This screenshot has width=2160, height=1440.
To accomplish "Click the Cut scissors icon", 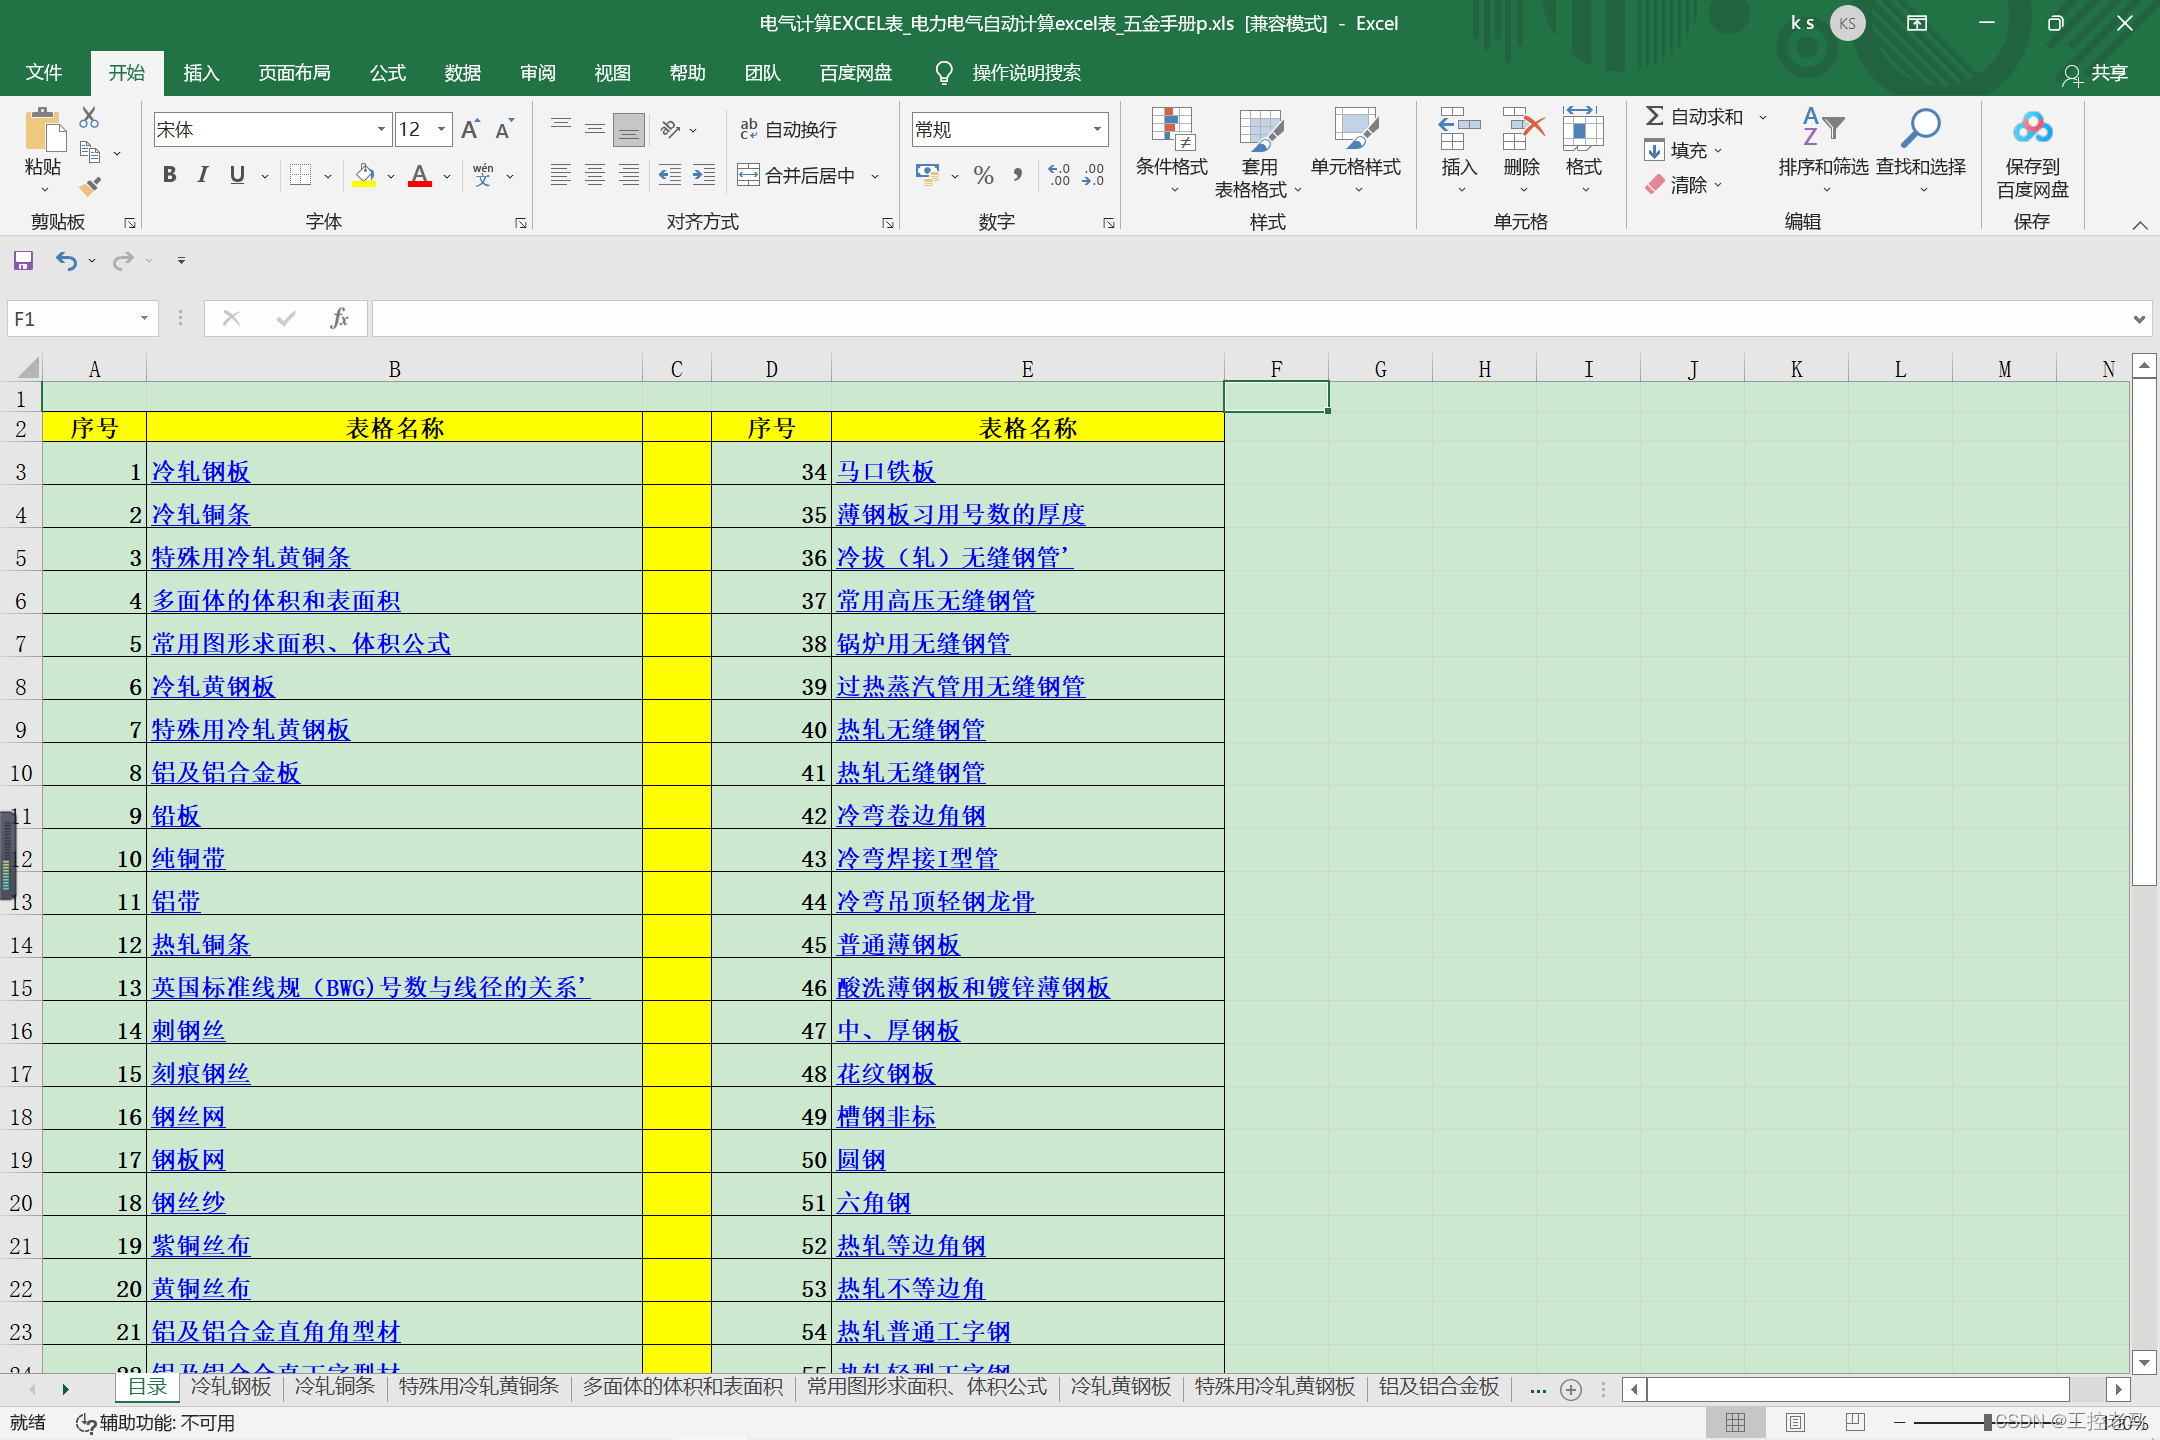I will point(89,118).
